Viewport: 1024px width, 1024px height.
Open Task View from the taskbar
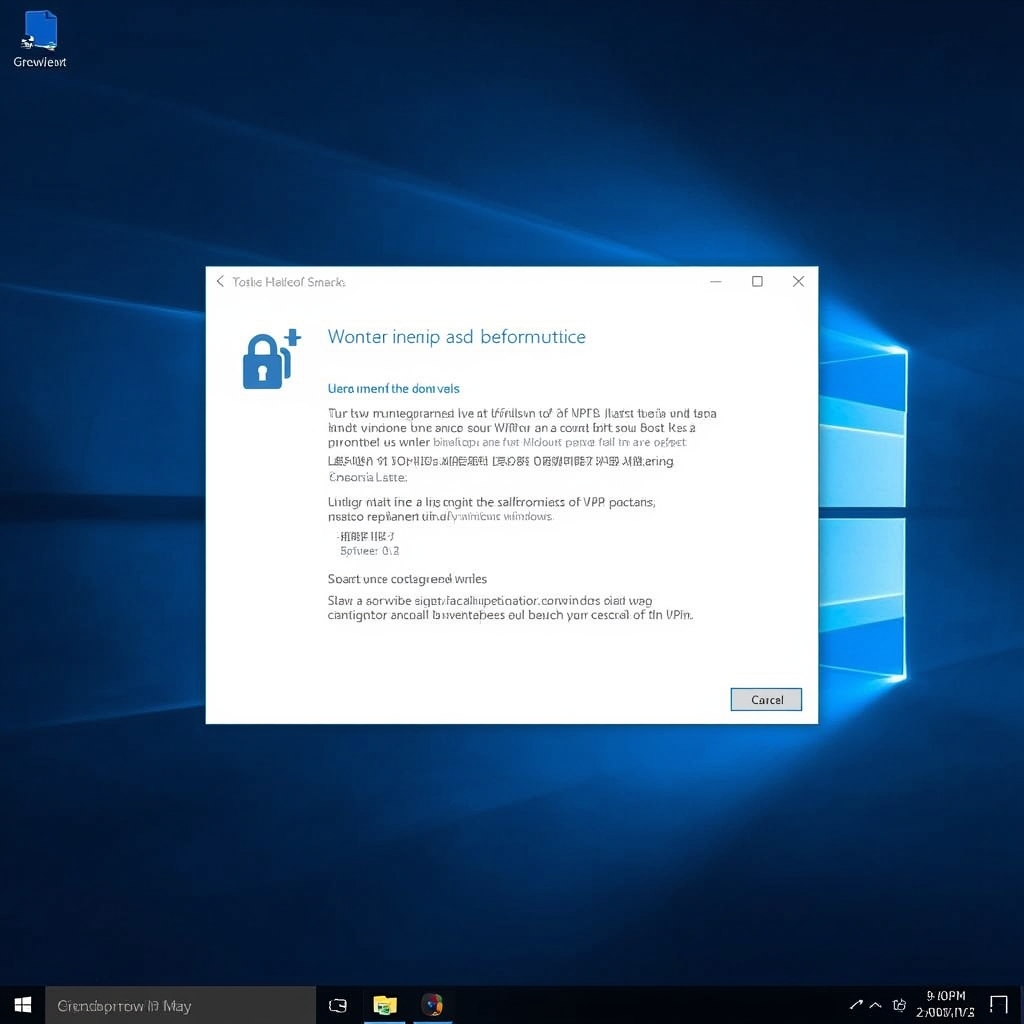click(x=337, y=1004)
